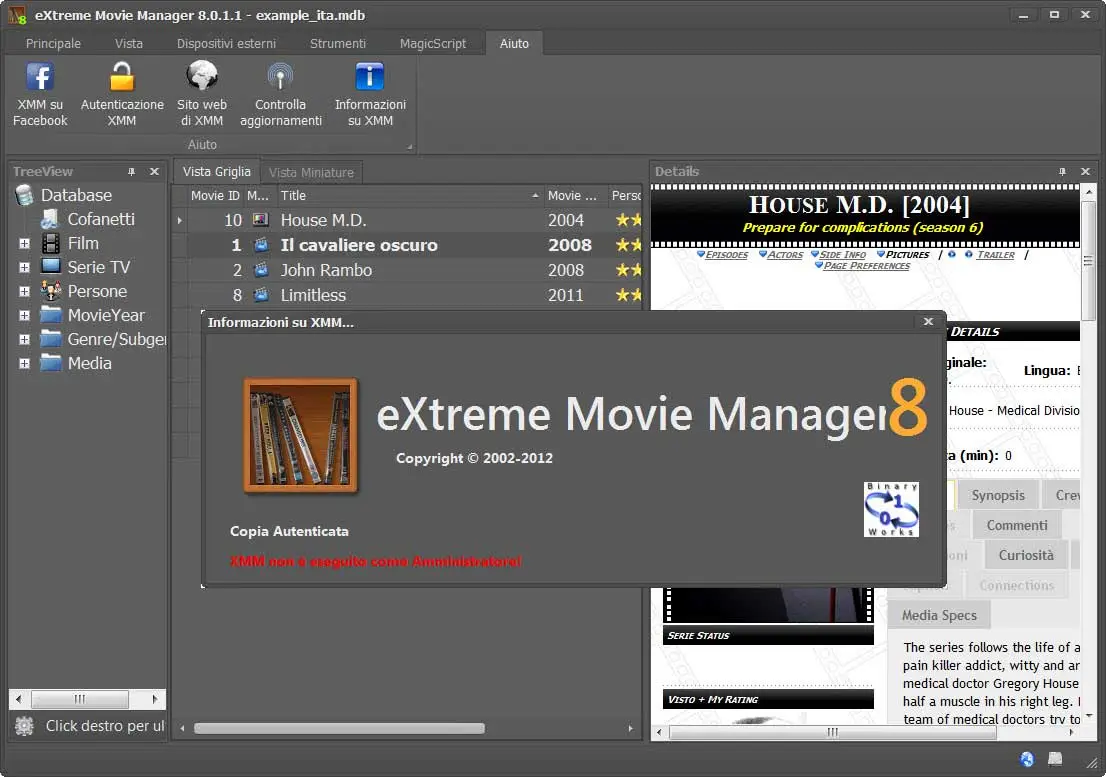This screenshot has height=777, width=1106.
Task: Open the Principale ribbon tab
Action: [53, 43]
